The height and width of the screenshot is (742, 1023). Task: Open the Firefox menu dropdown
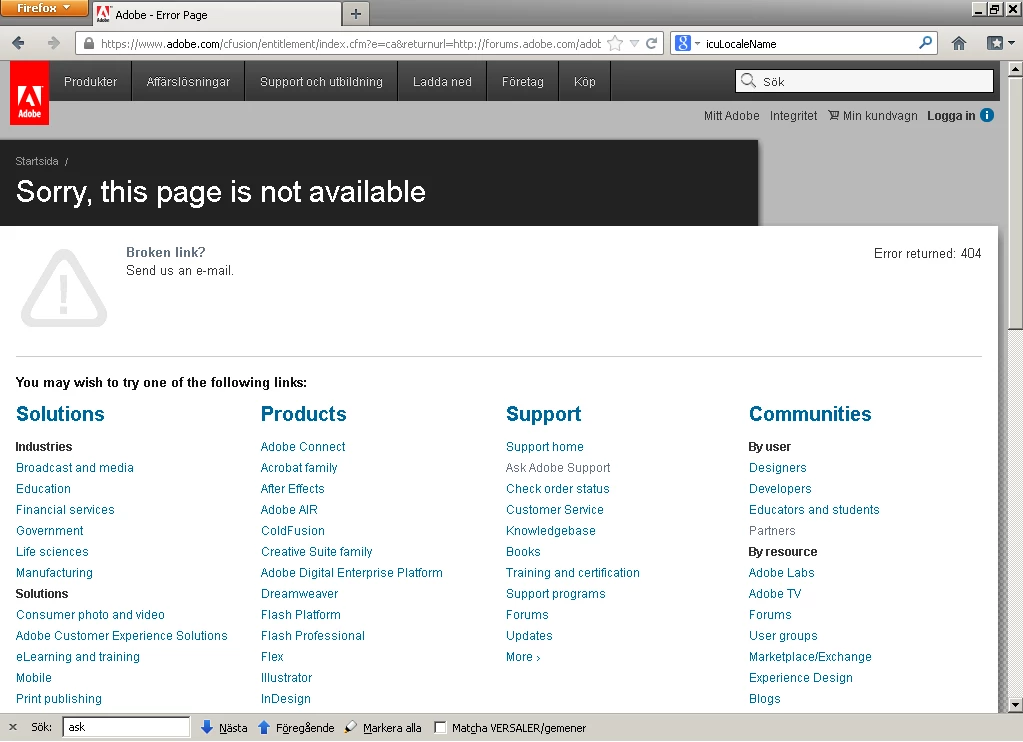(x=44, y=8)
